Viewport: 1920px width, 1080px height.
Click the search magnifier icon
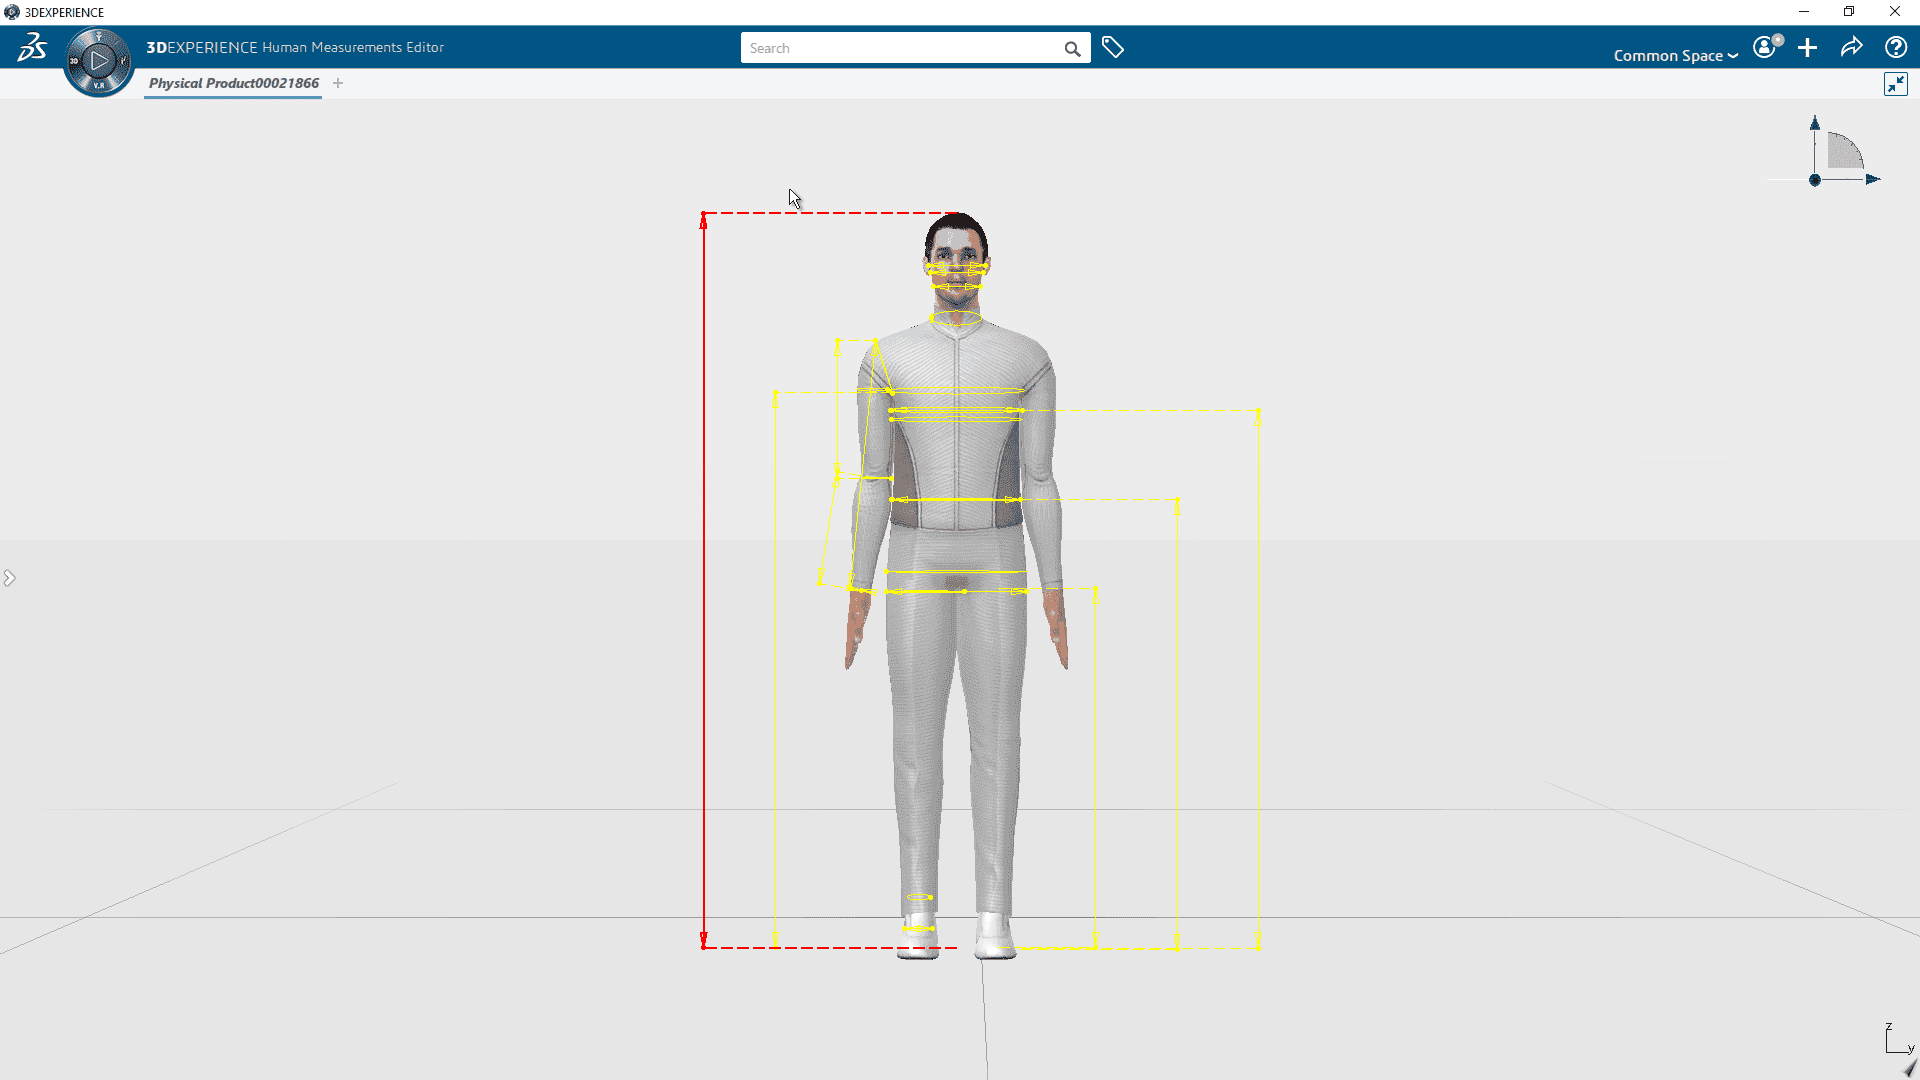click(x=1075, y=49)
